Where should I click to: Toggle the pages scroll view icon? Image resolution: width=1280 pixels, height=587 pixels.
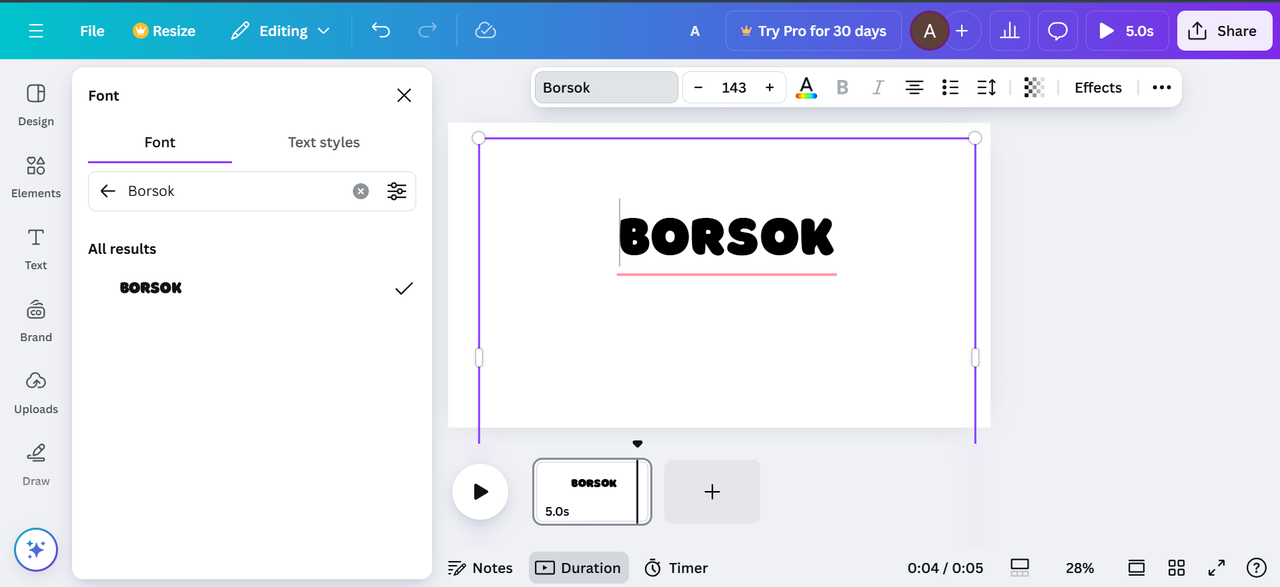click(1137, 568)
